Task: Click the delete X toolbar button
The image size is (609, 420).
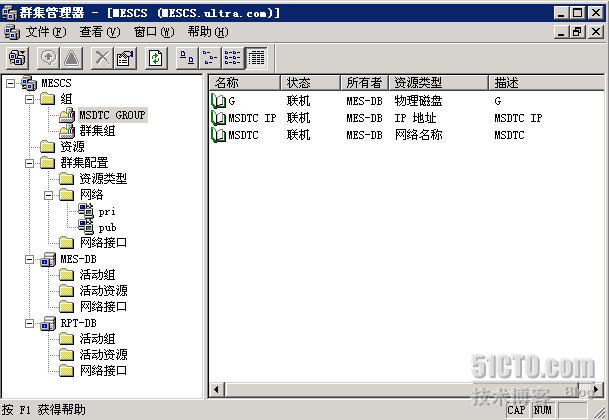Action: 102,58
